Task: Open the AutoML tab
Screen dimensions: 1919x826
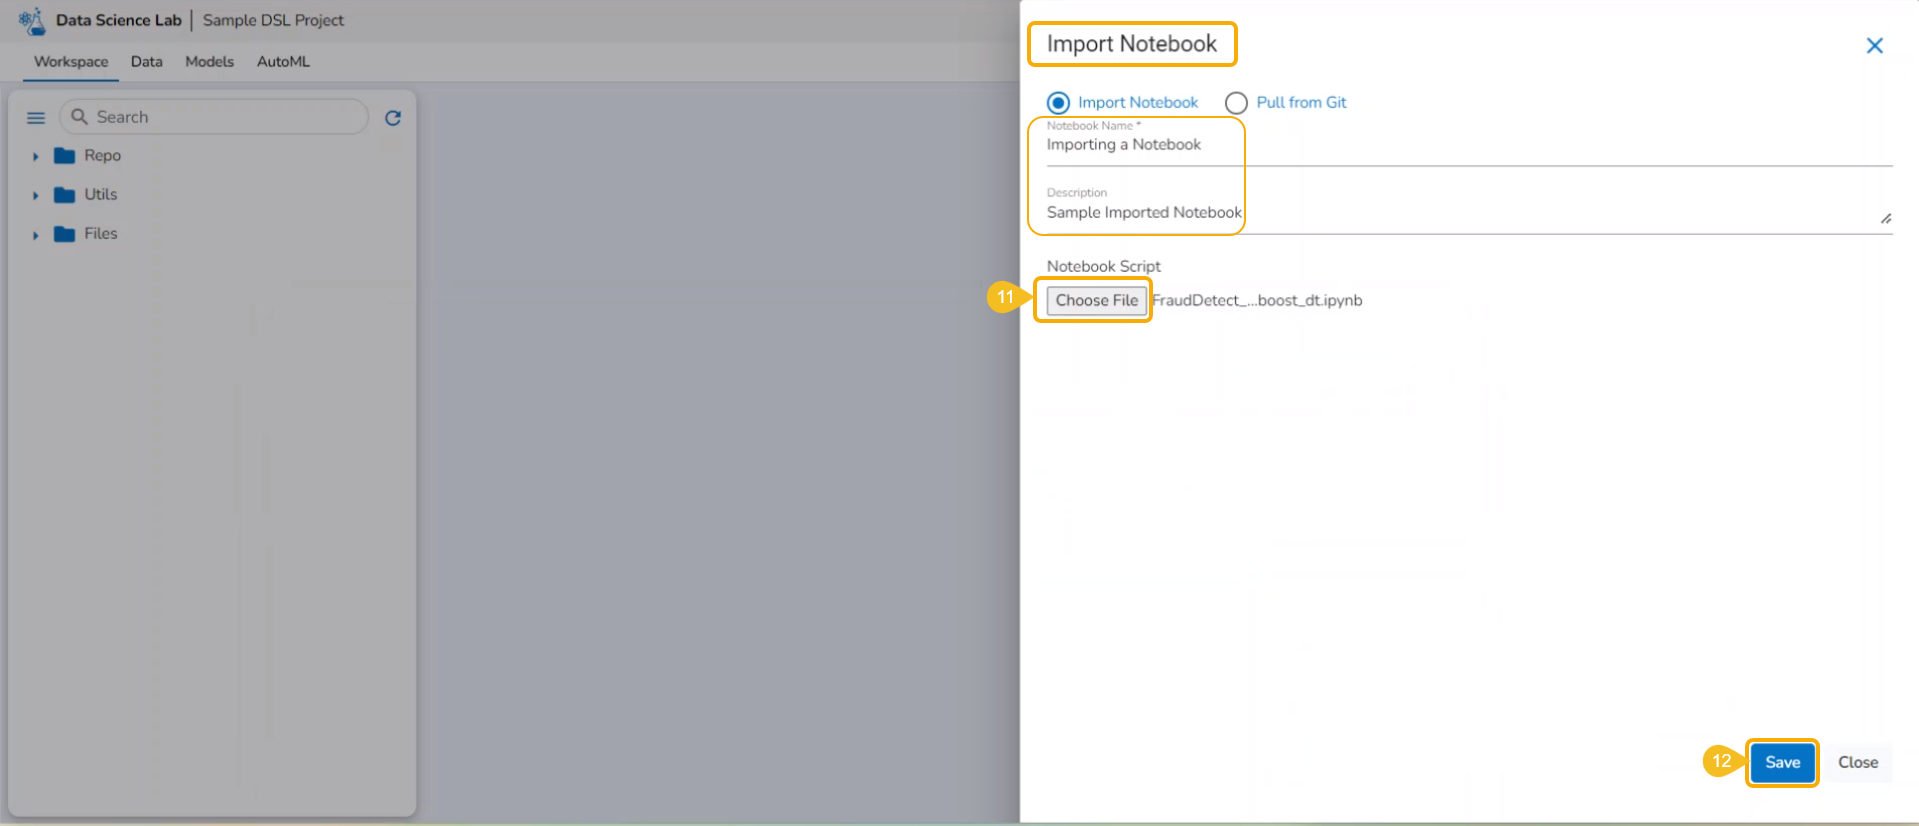Action: 283,62
